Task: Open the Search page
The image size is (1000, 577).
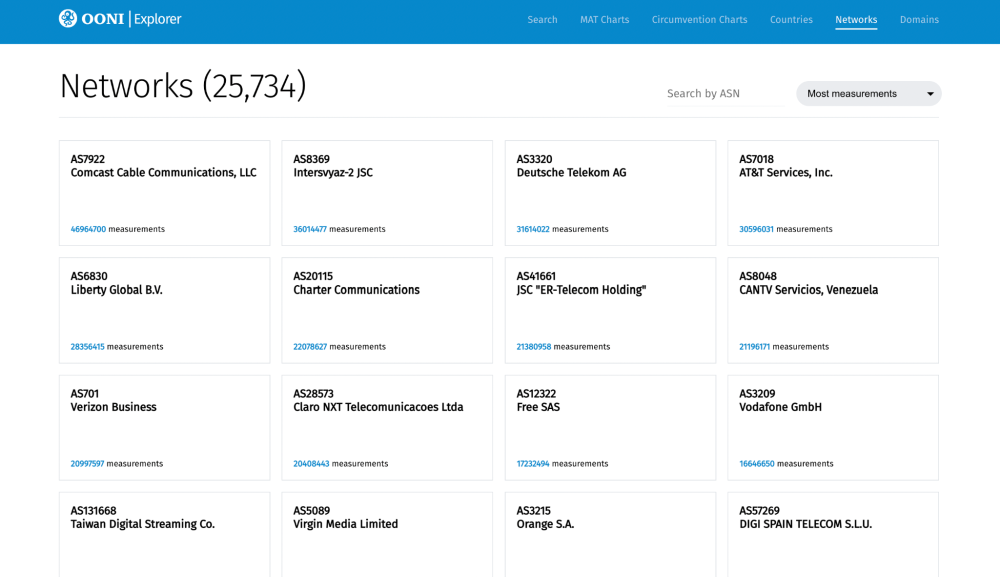Action: [x=542, y=20]
